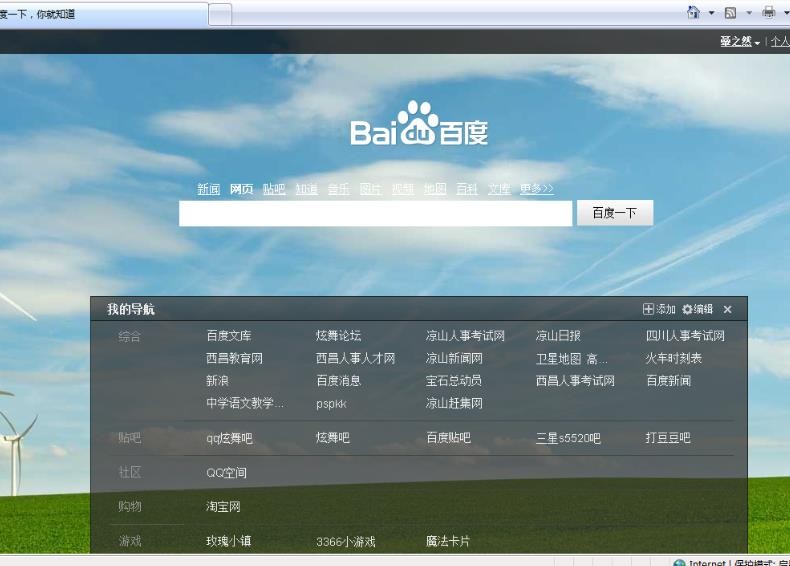The width and height of the screenshot is (790, 566).
Task: Click the Baidu logo
Action: point(419,123)
